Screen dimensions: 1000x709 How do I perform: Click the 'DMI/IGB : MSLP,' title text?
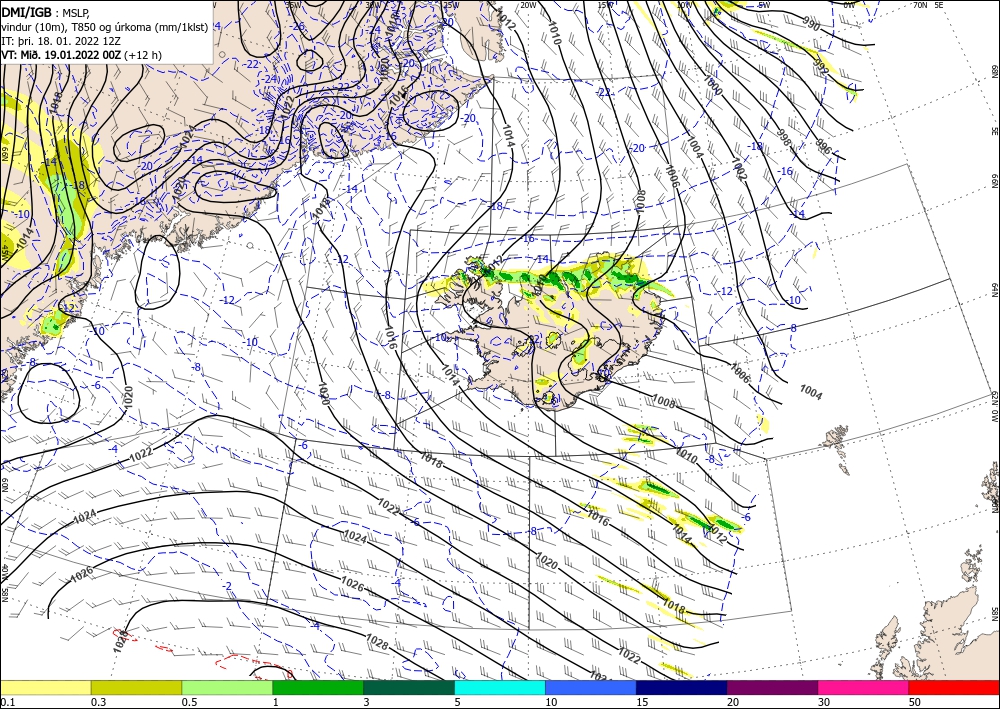pos(45,12)
